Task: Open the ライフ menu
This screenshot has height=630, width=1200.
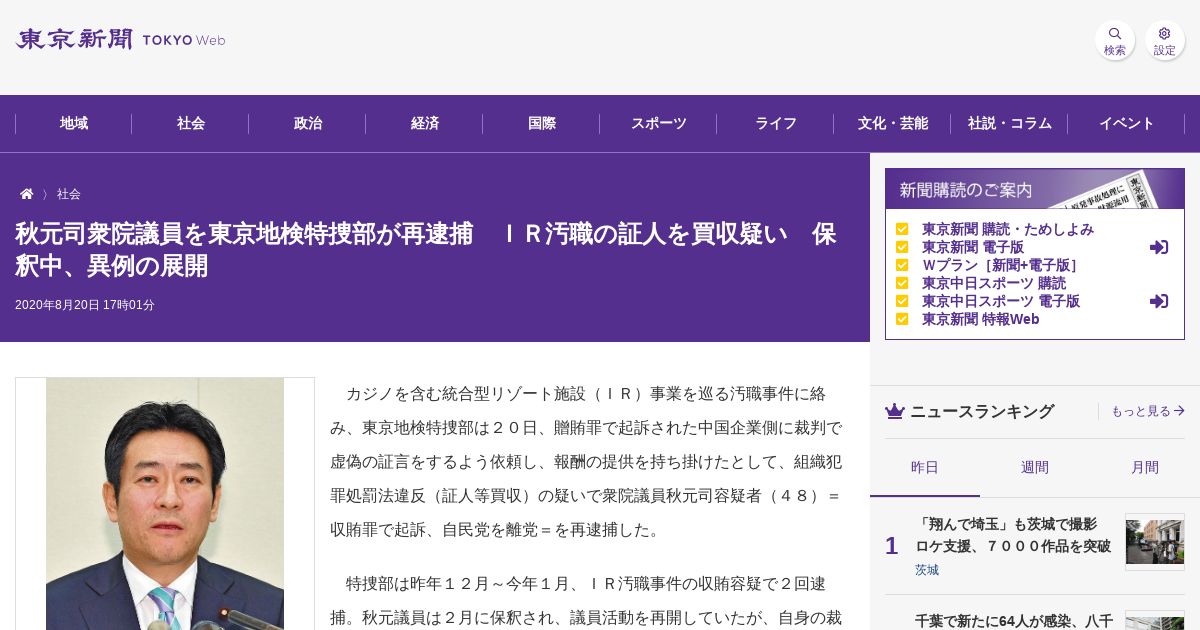Action: click(776, 124)
